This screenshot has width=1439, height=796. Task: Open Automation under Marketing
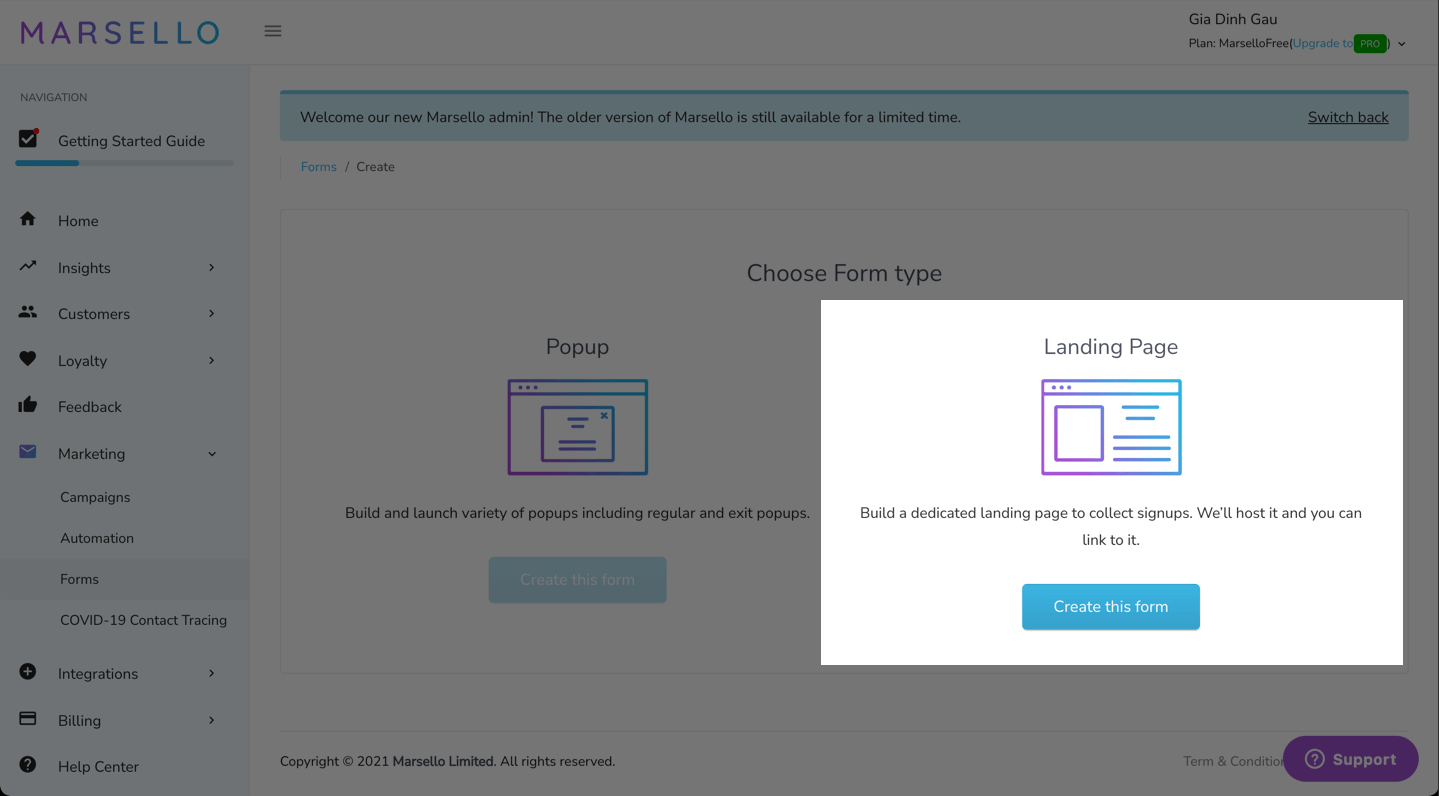[97, 538]
